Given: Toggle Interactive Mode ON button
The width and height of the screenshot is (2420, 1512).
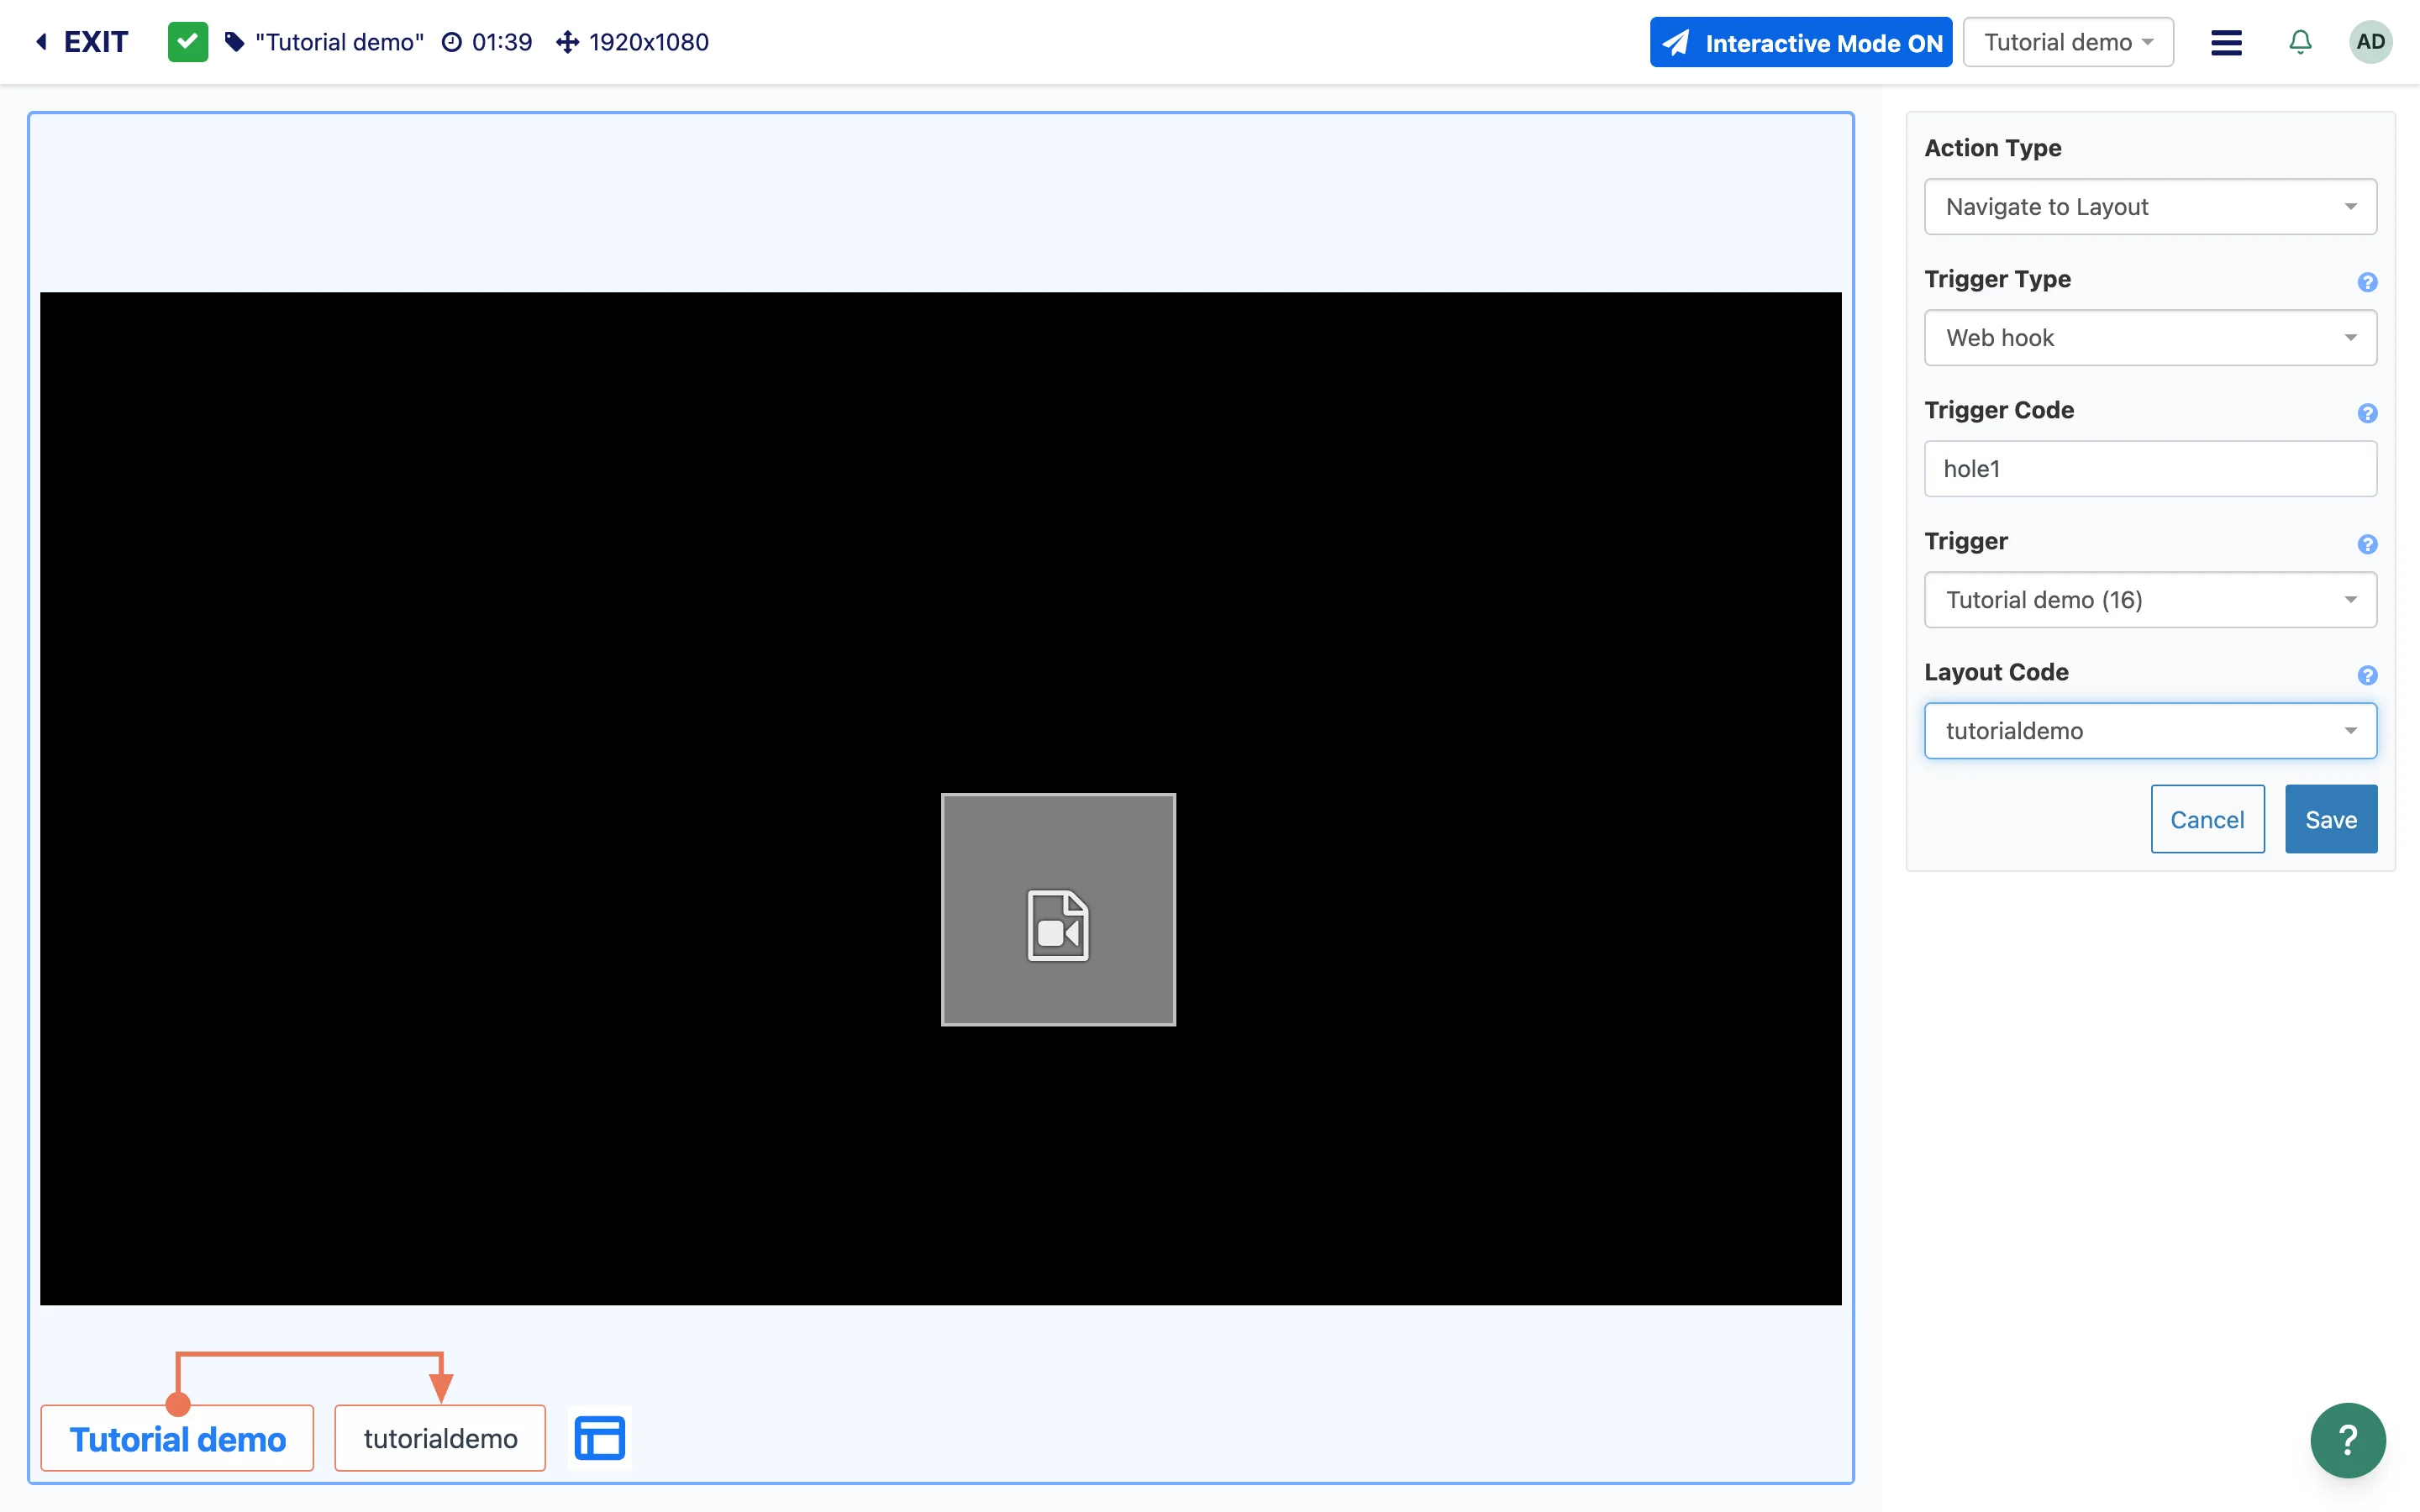Looking at the screenshot, I should 1800,42.
